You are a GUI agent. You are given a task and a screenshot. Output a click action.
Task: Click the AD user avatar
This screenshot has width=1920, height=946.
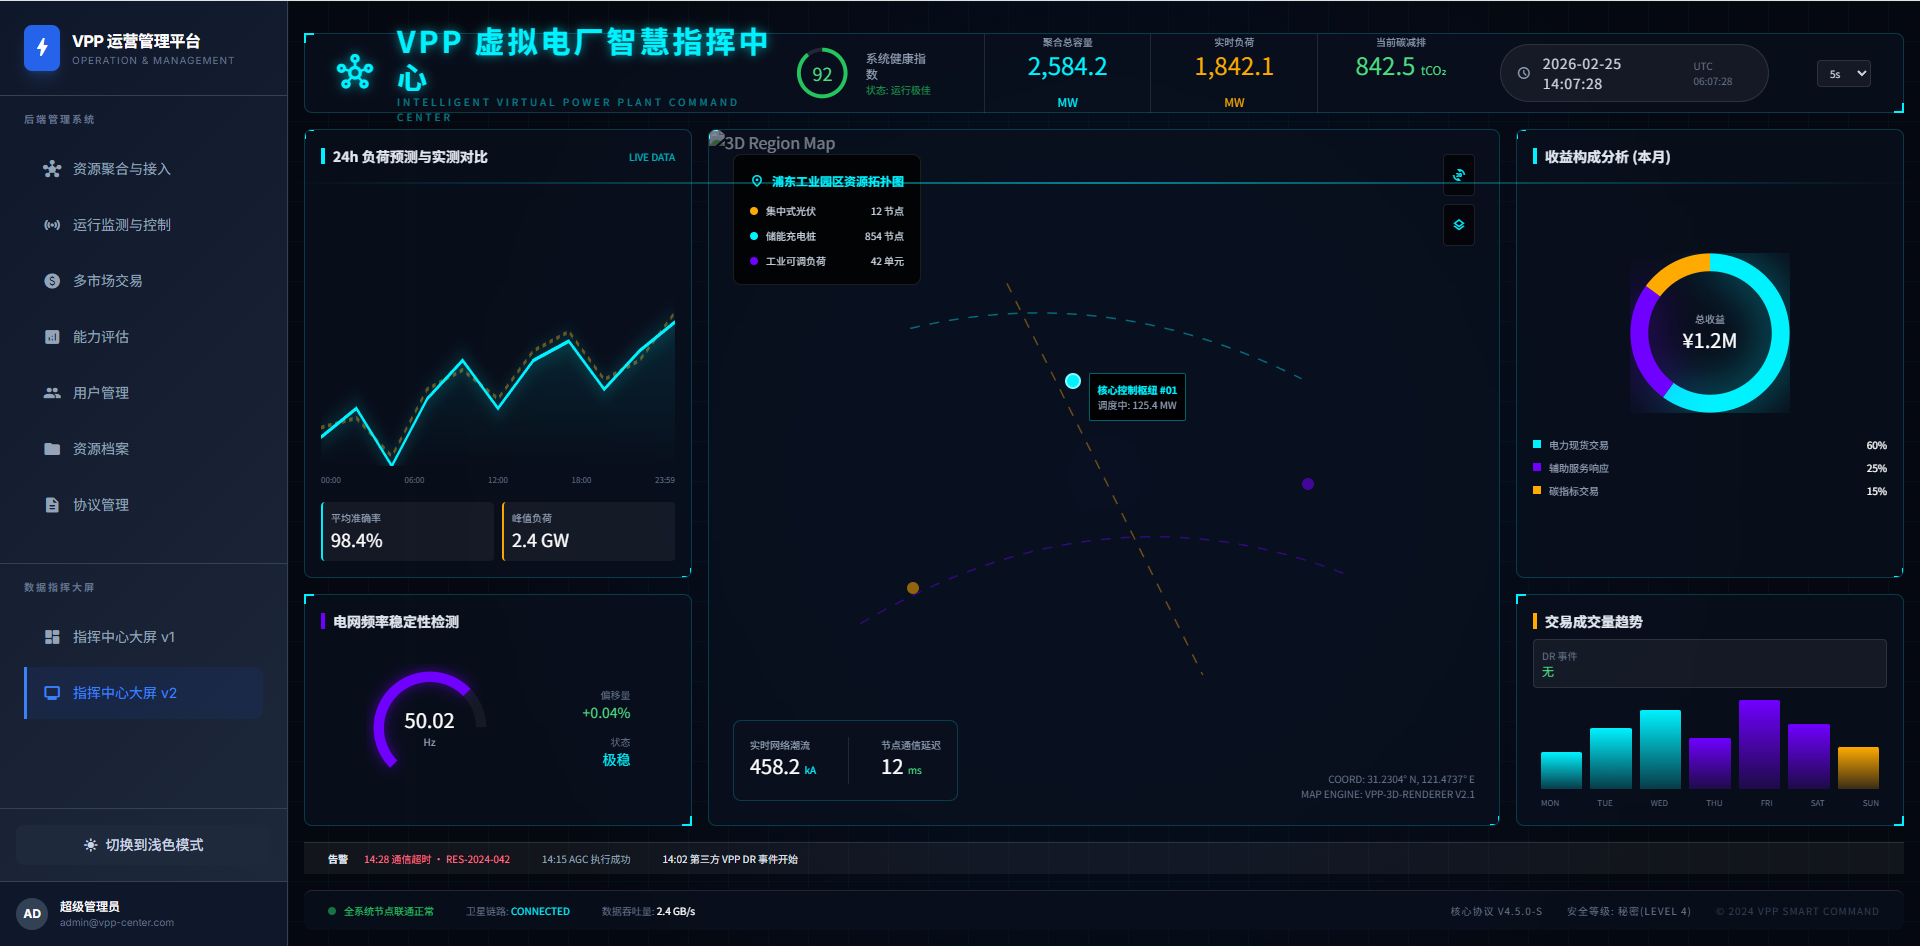coord(32,913)
